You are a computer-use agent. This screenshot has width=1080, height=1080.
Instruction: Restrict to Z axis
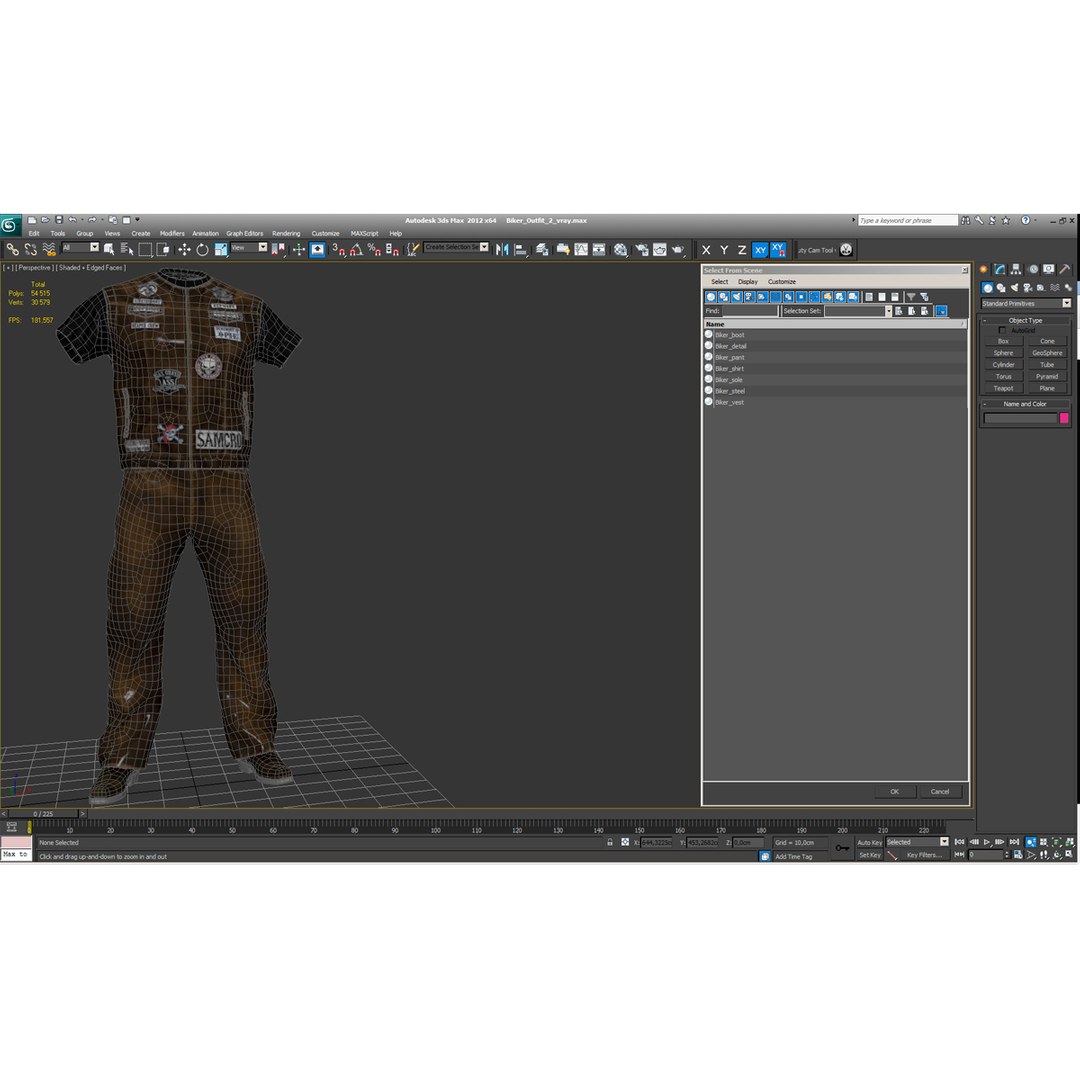742,250
